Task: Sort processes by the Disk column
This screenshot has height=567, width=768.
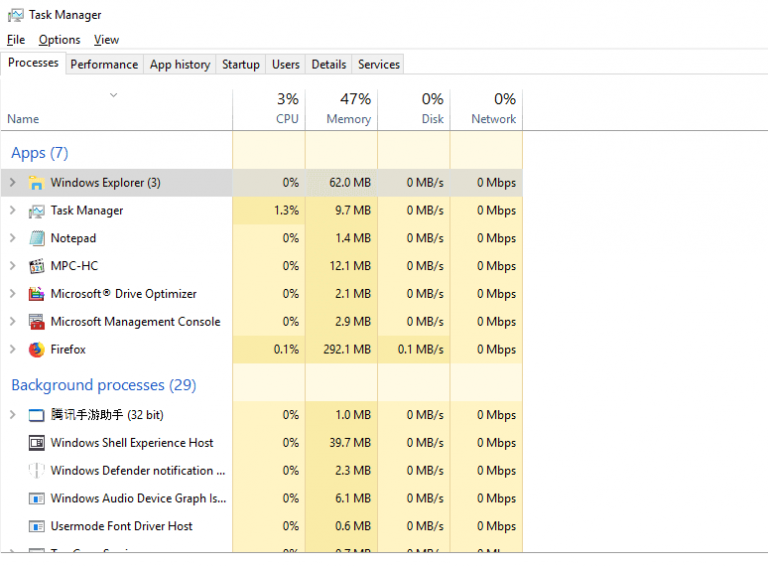Action: coord(414,110)
